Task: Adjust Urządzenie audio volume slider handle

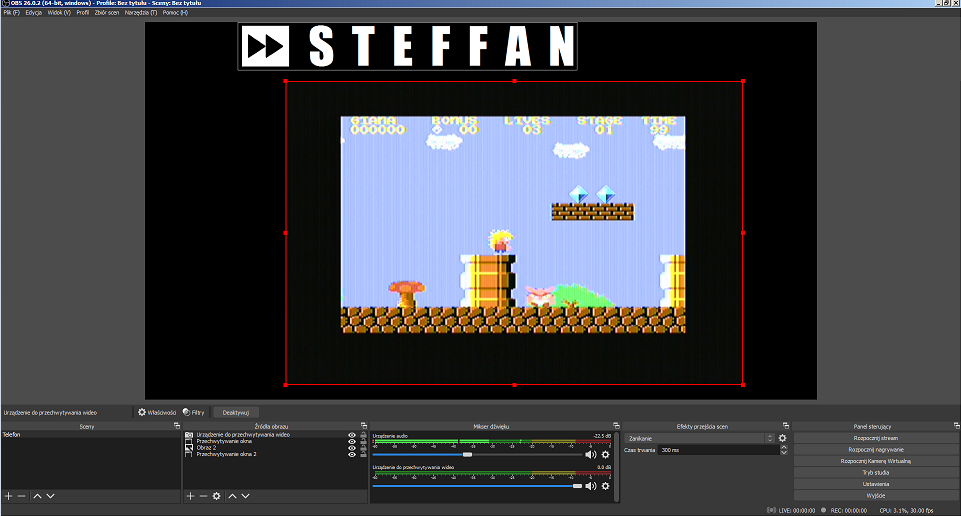Action: point(467,455)
